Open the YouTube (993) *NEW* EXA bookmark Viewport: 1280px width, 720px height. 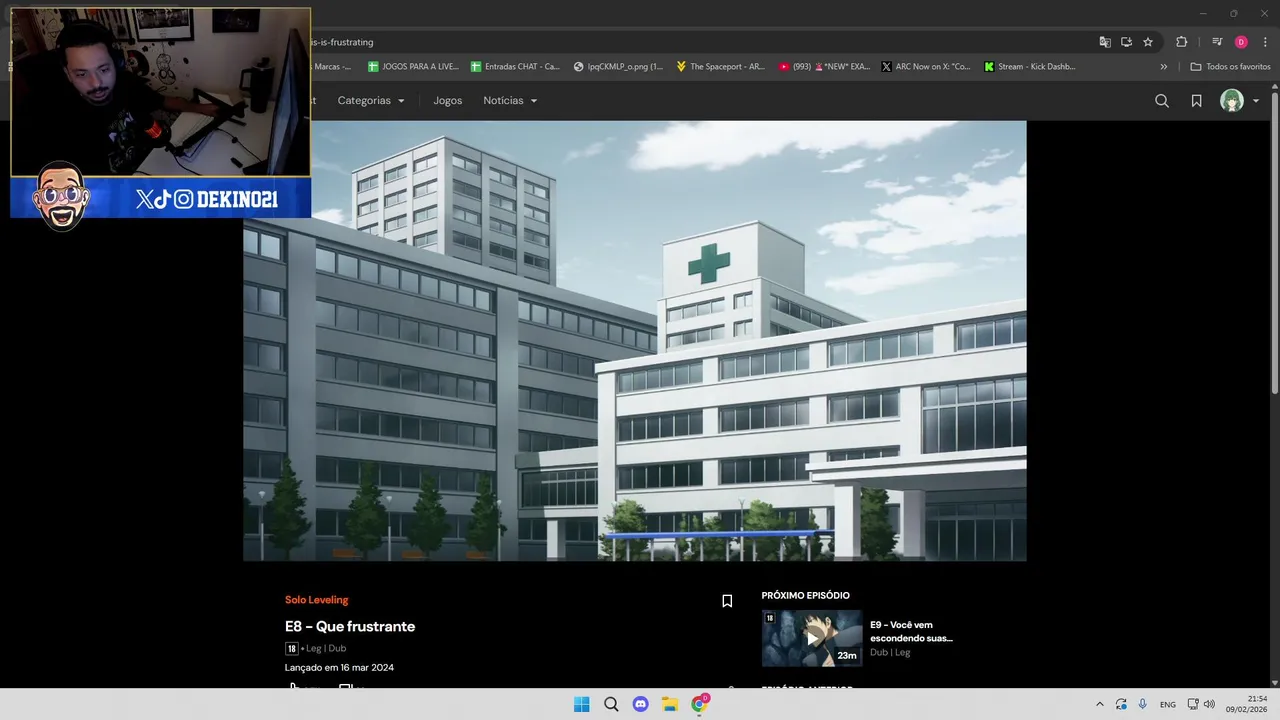coord(824,66)
